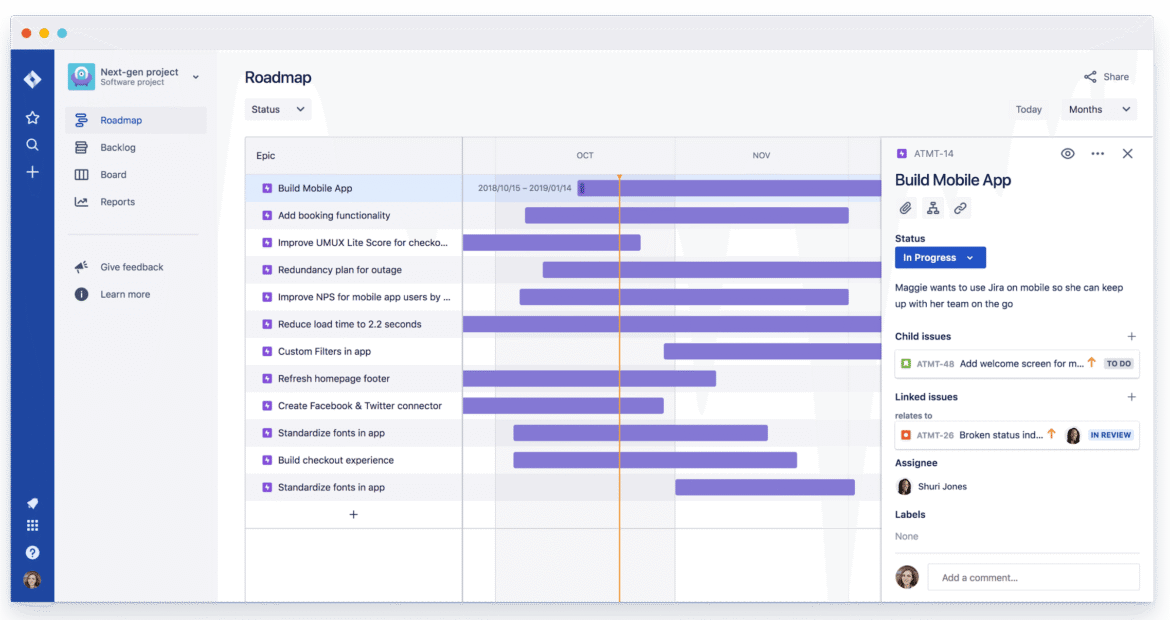Click the create plus icon in sidebar
1170x620 pixels.
point(32,172)
